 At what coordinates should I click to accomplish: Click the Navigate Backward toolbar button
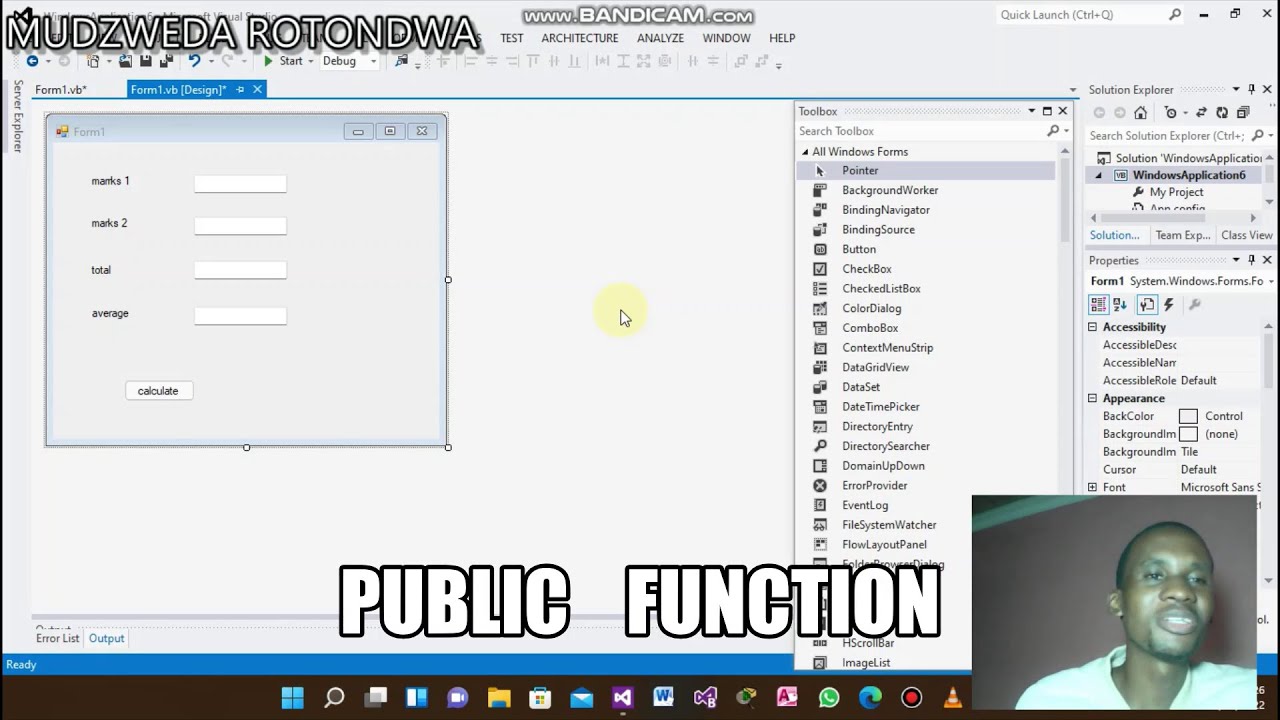32,61
